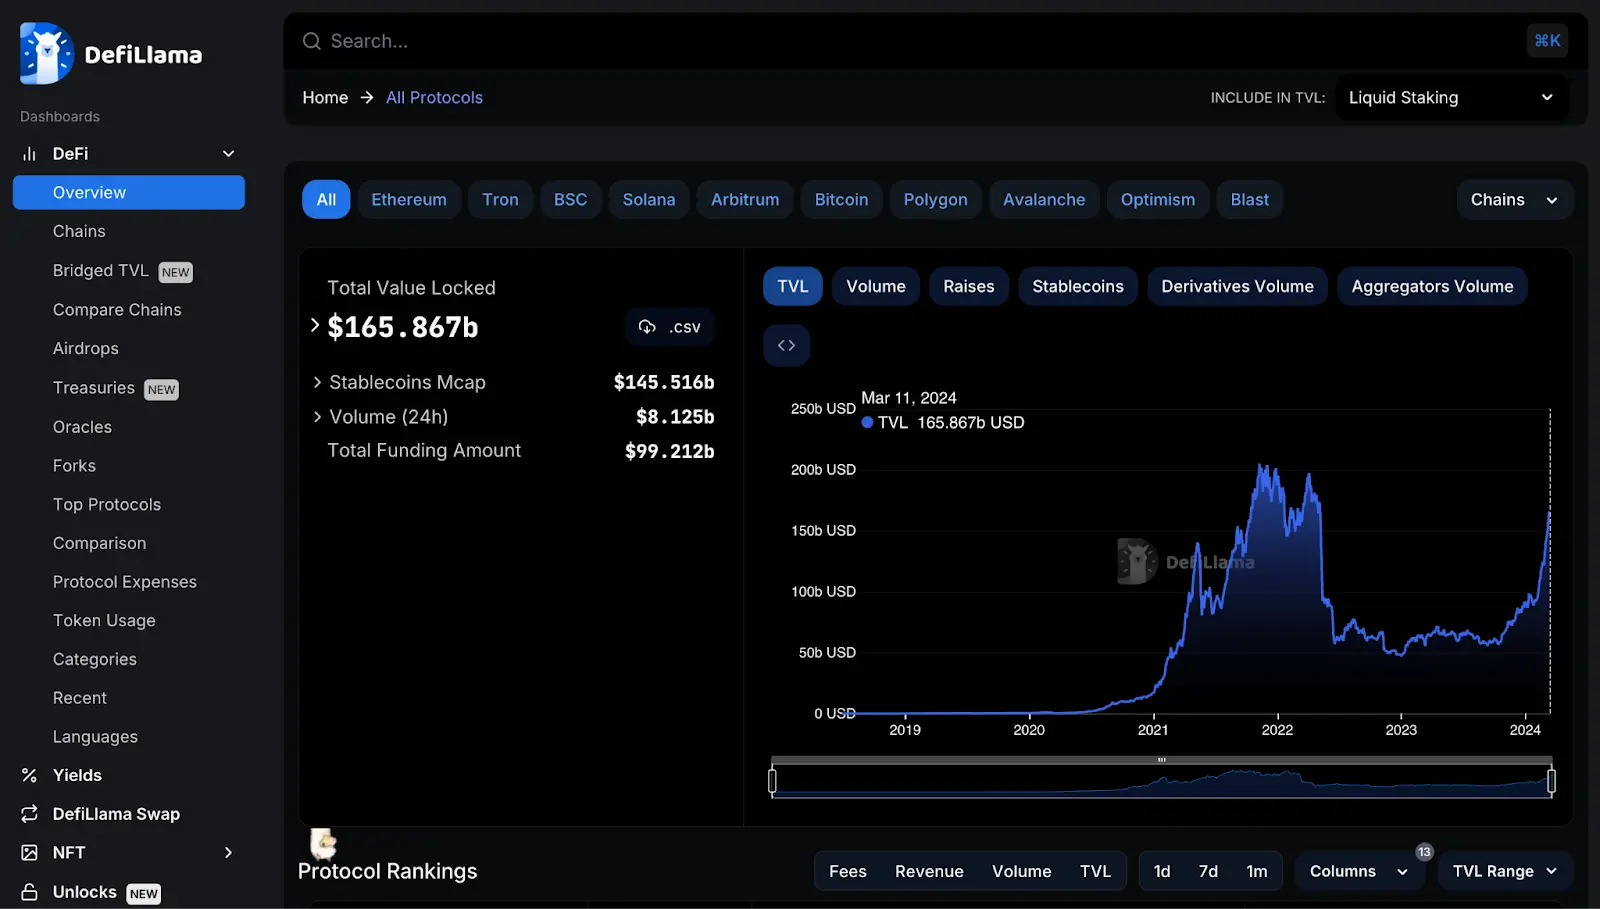The width and height of the screenshot is (1600, 909).
Task: Select the Ethereum chain tab
Action: [409, 200]
